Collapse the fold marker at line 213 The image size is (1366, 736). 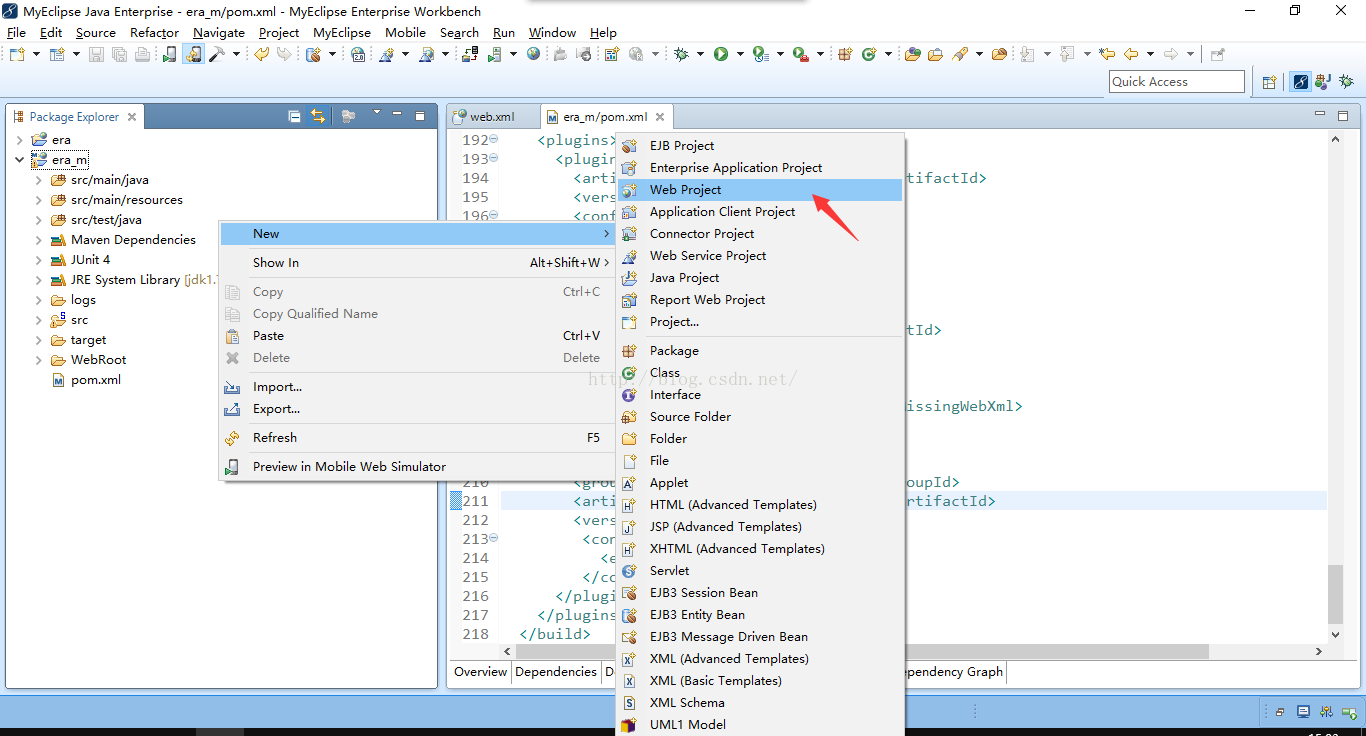(493, 539)
